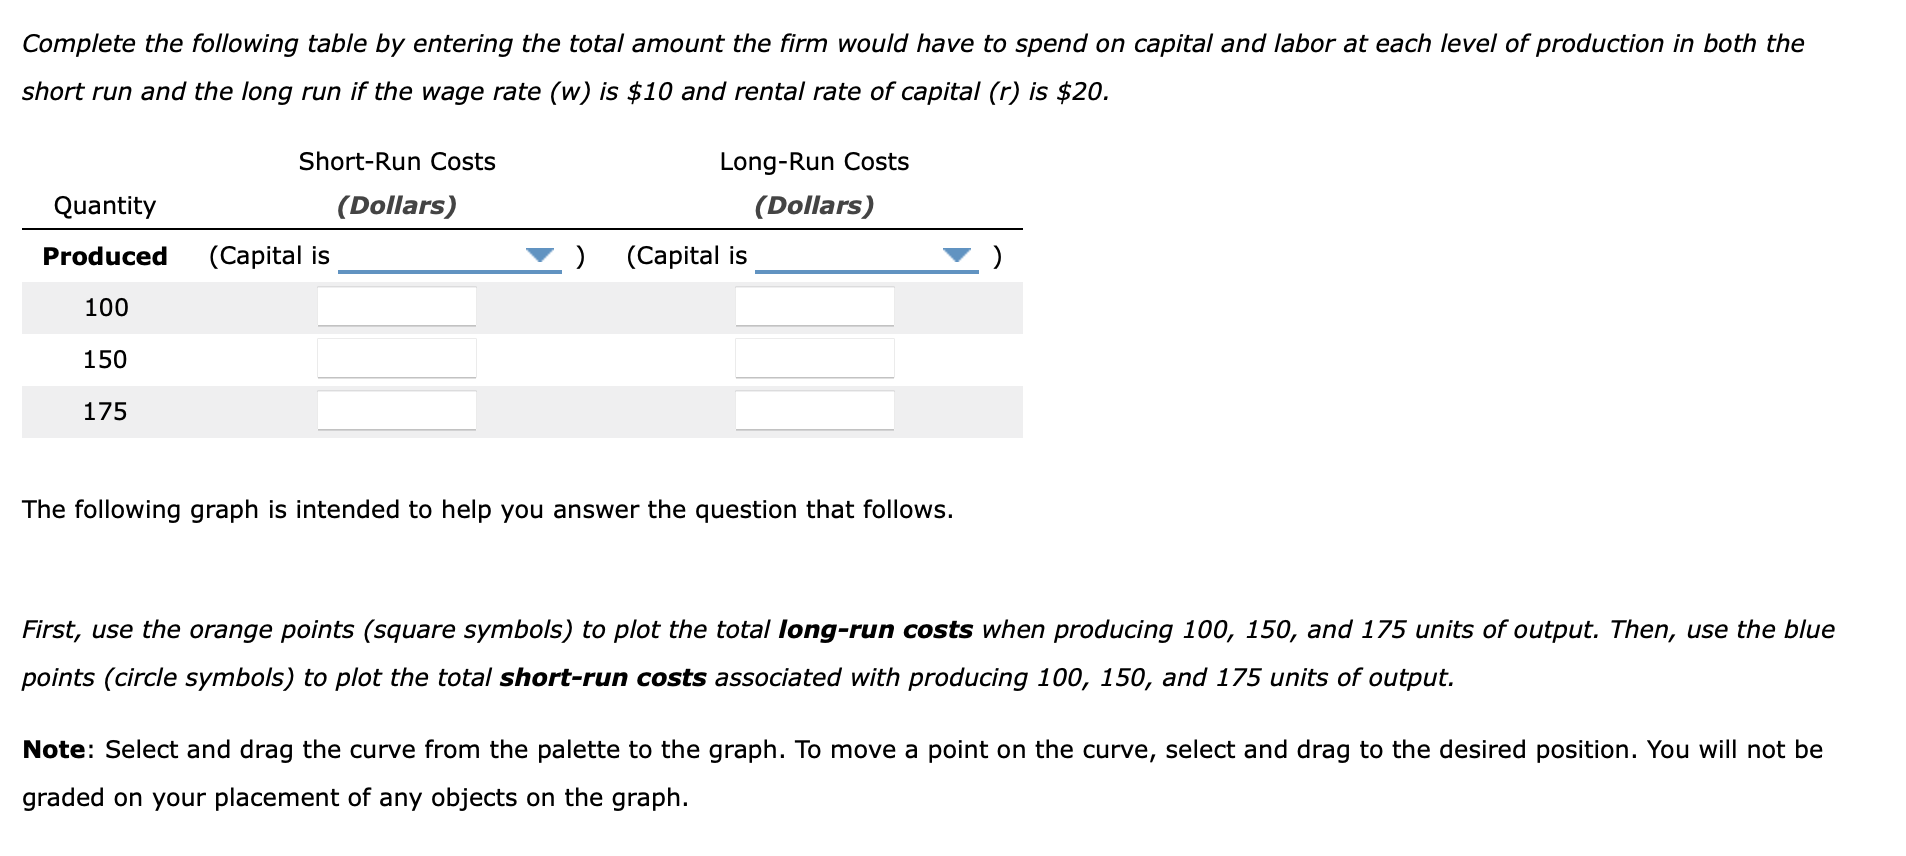This screenshot has height=856, width=1906.
Task: Click the Short-Run cost field for quantity 150
Action: (x=396, y=358)
